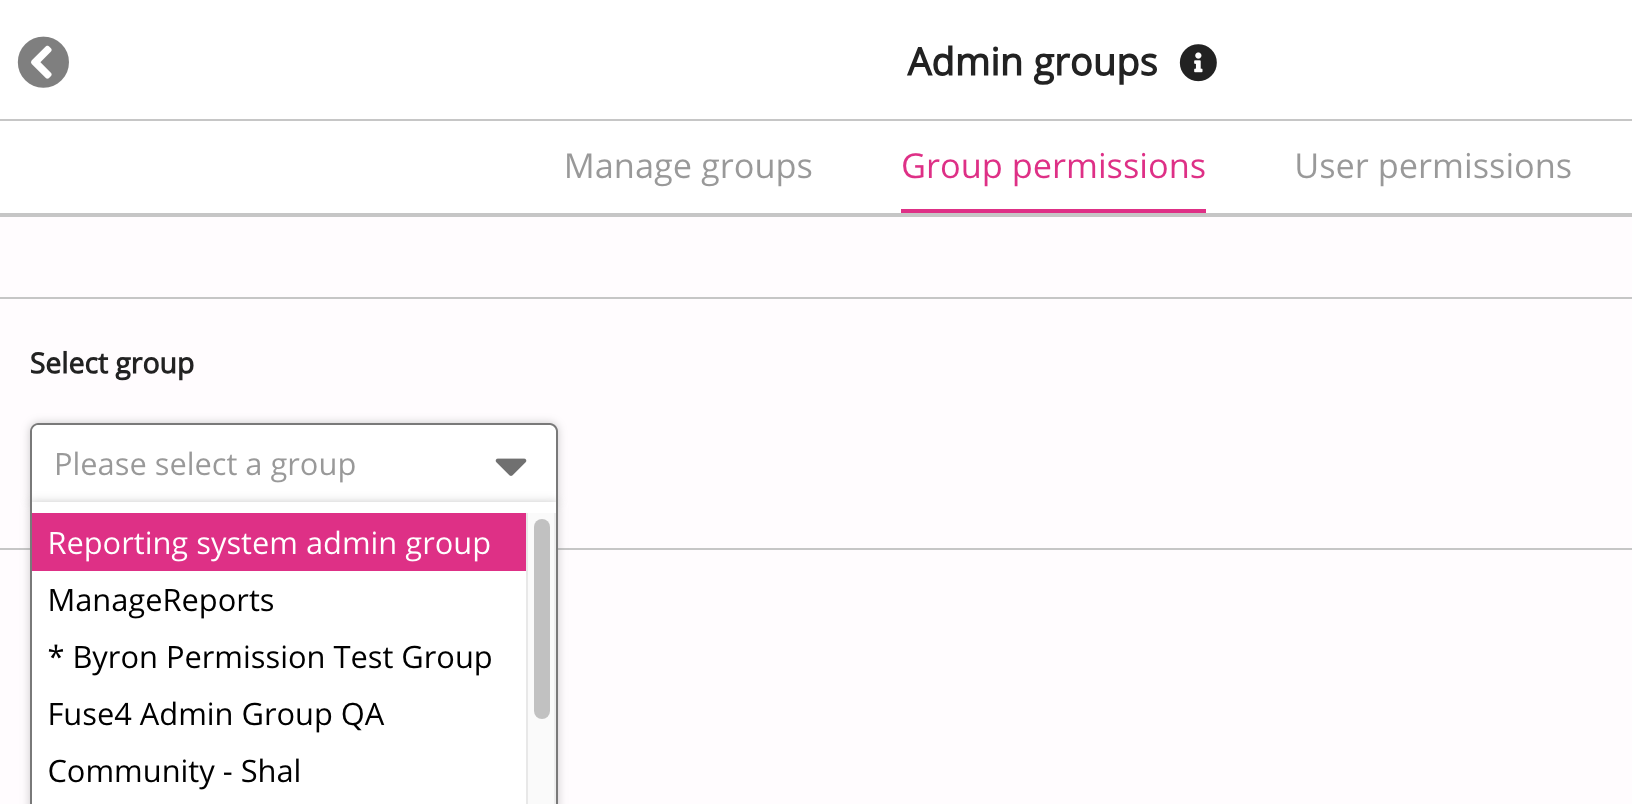
Task: Click empty page area right of dropdown list
Action: pos(1000,680)
